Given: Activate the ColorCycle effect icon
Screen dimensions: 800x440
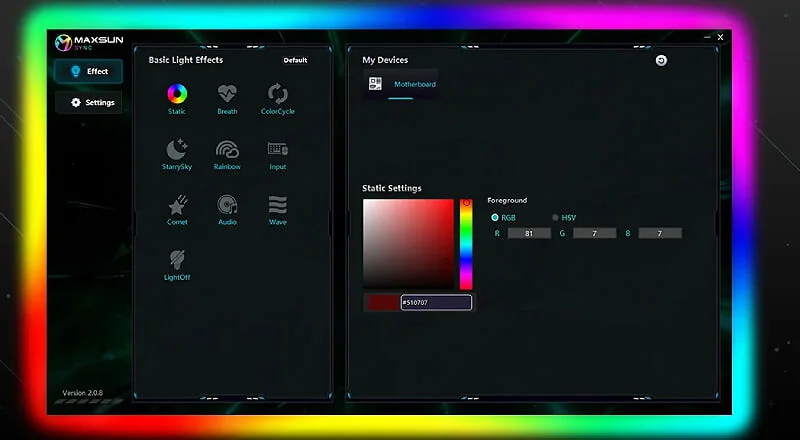Looking at the screenshot, I should 278,94.
